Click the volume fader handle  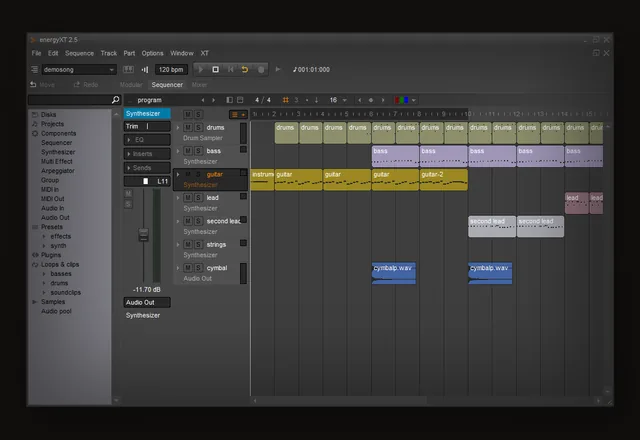coord(143,235)
